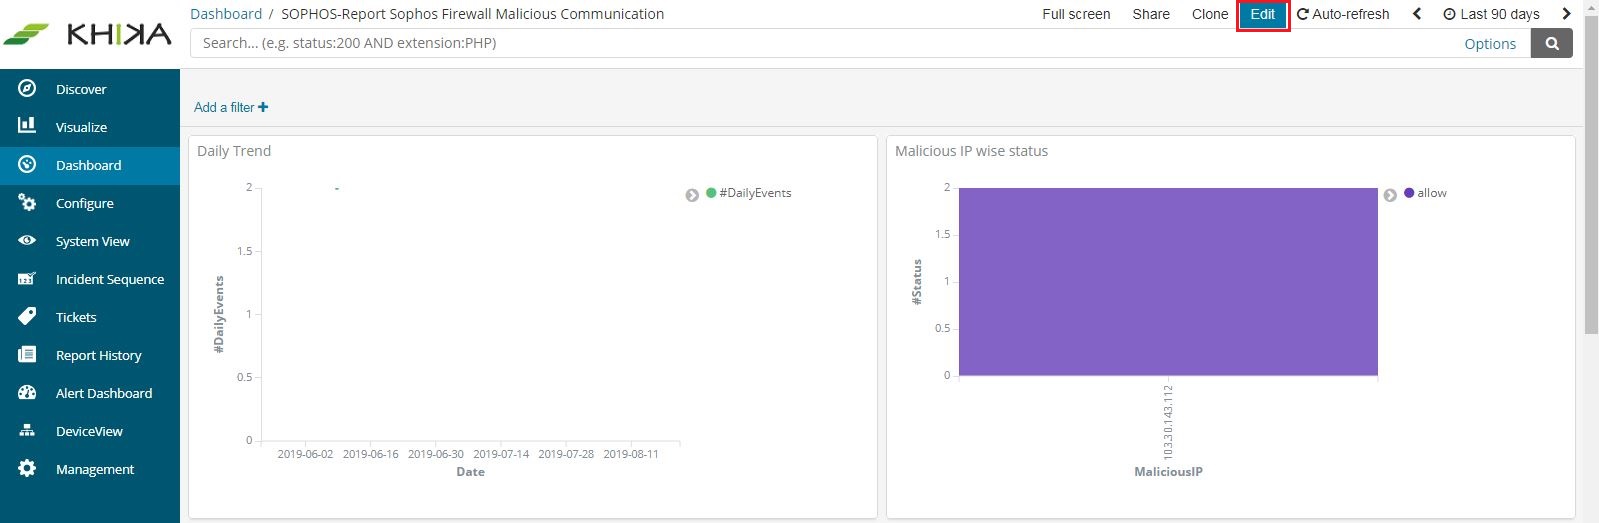
Task: Collapse the Malicious IP legend arrow
Action: tap(1390, 195)
